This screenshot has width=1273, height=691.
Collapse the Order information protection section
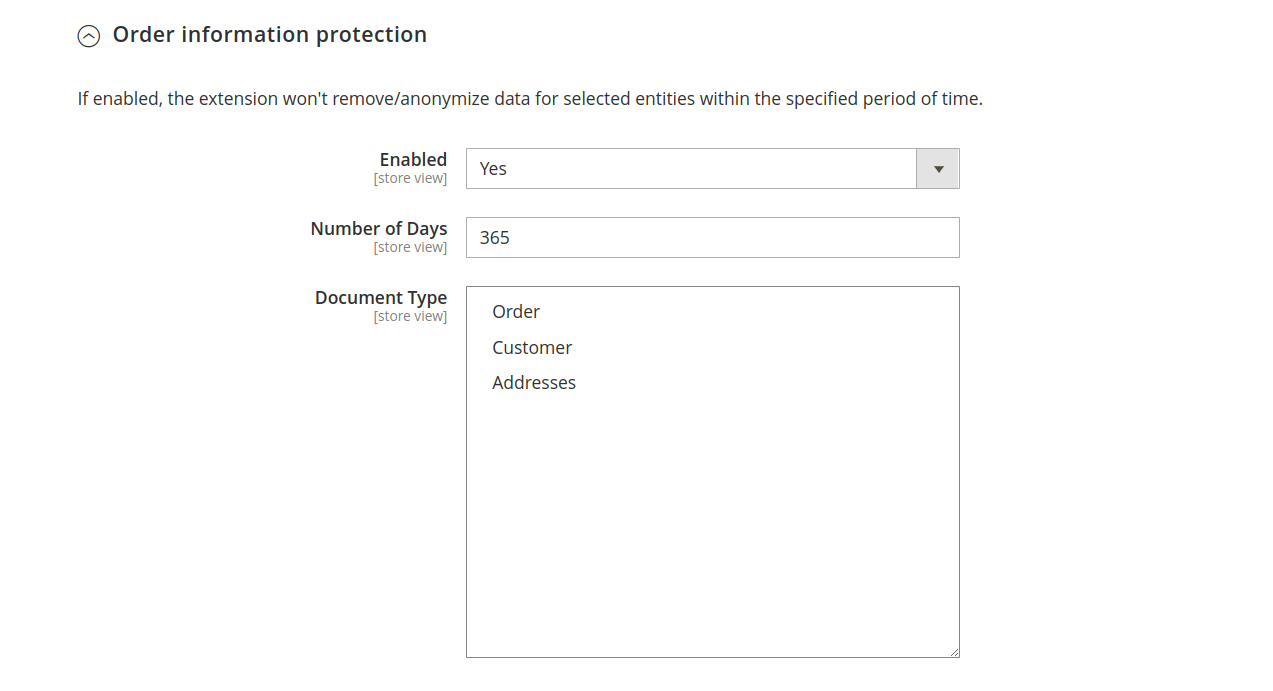[x=89, y=35]
